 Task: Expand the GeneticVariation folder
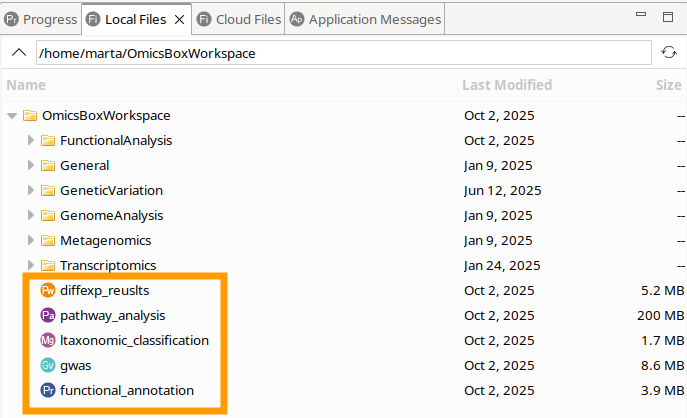31,191
